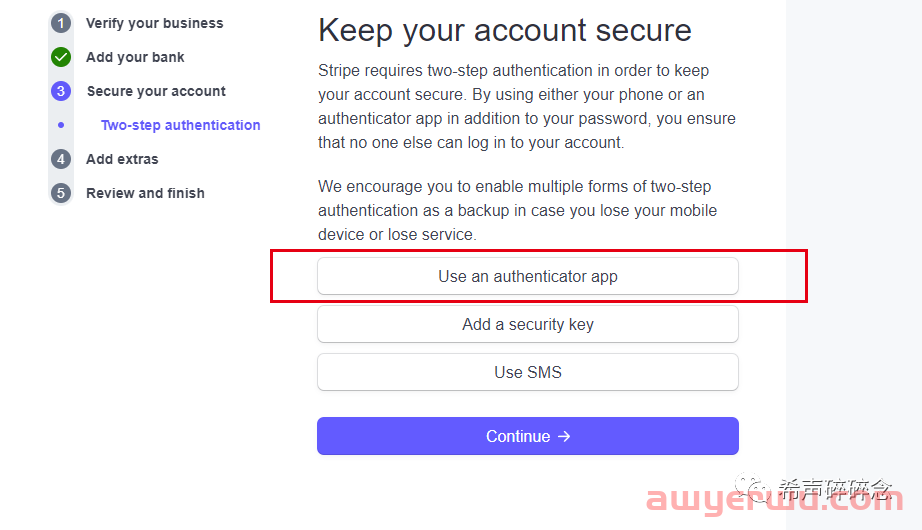The width and height of the screenshot is (922, 530).
Task: Select the Secure your account step
Action: pos(156,91)
